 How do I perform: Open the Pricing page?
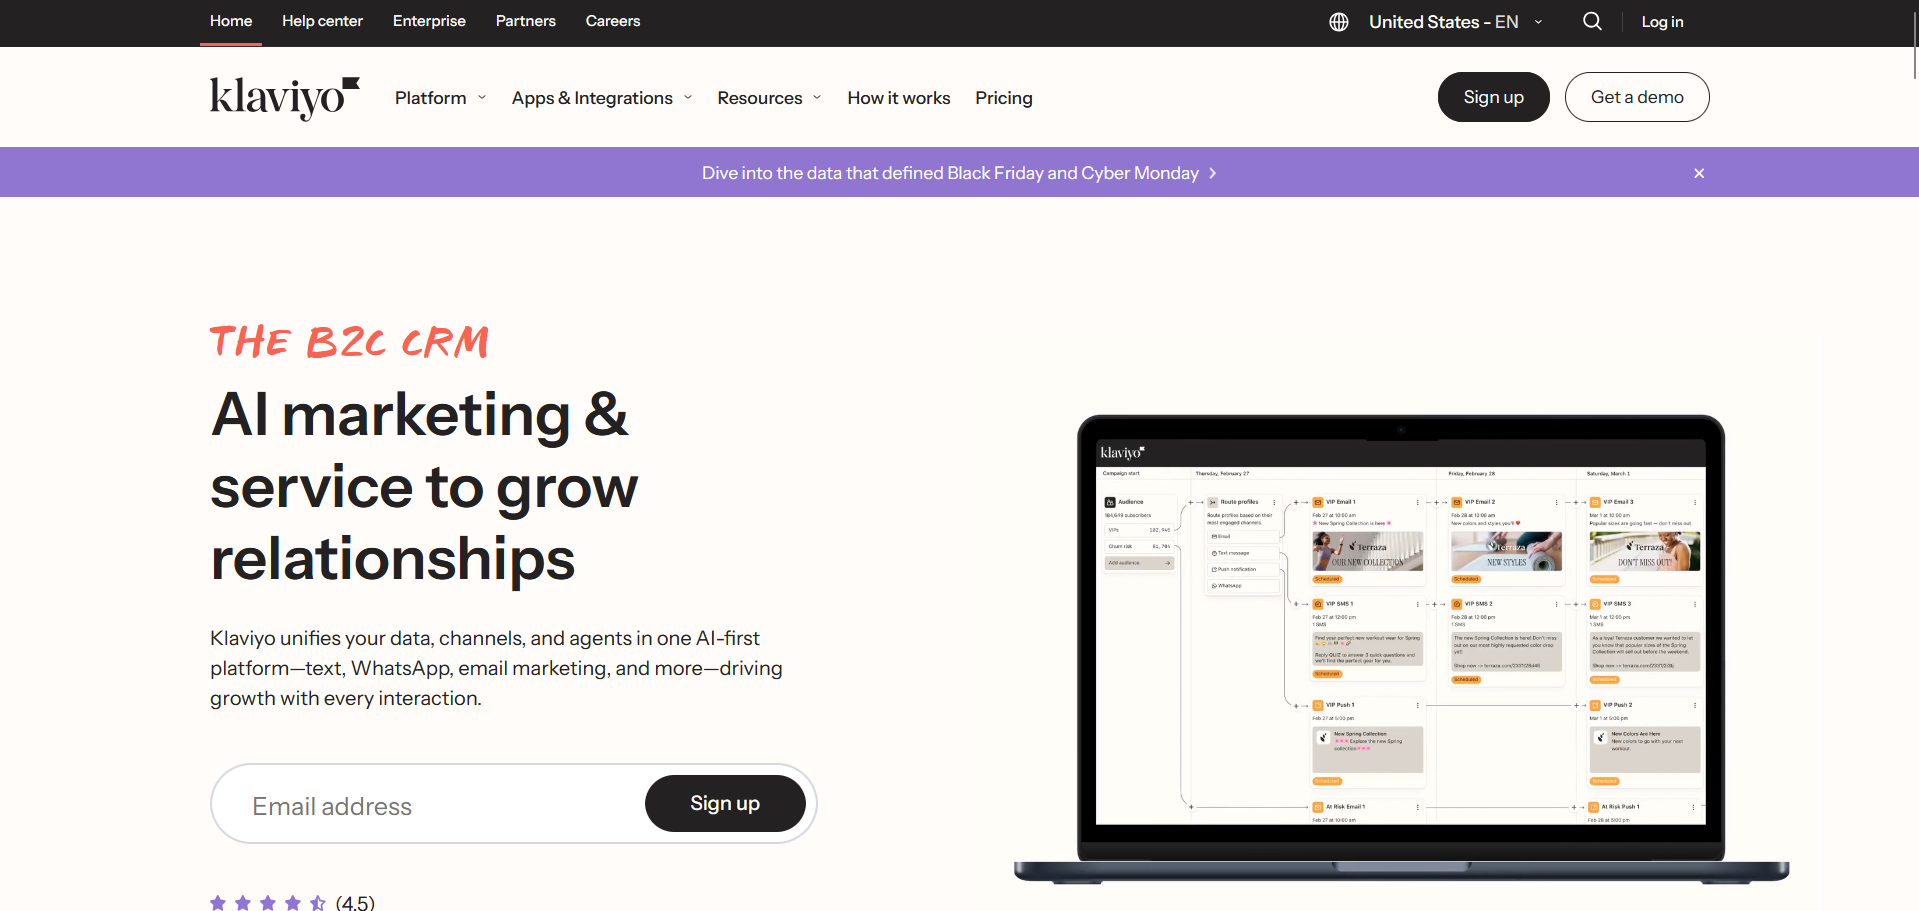pos(1004,98)
